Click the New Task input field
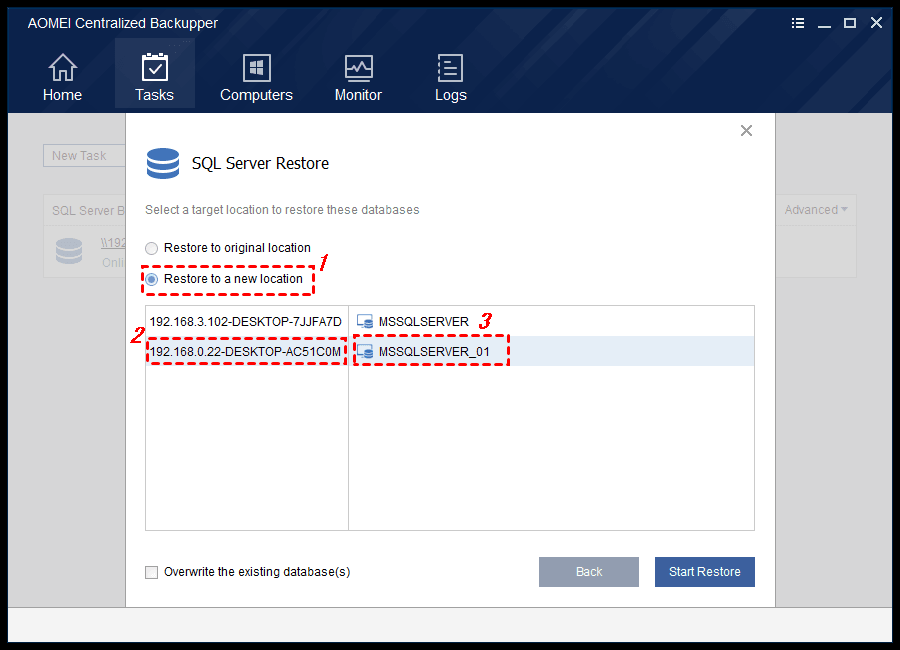The width and height of the screenshot is (900, 650). pos(84,155)
